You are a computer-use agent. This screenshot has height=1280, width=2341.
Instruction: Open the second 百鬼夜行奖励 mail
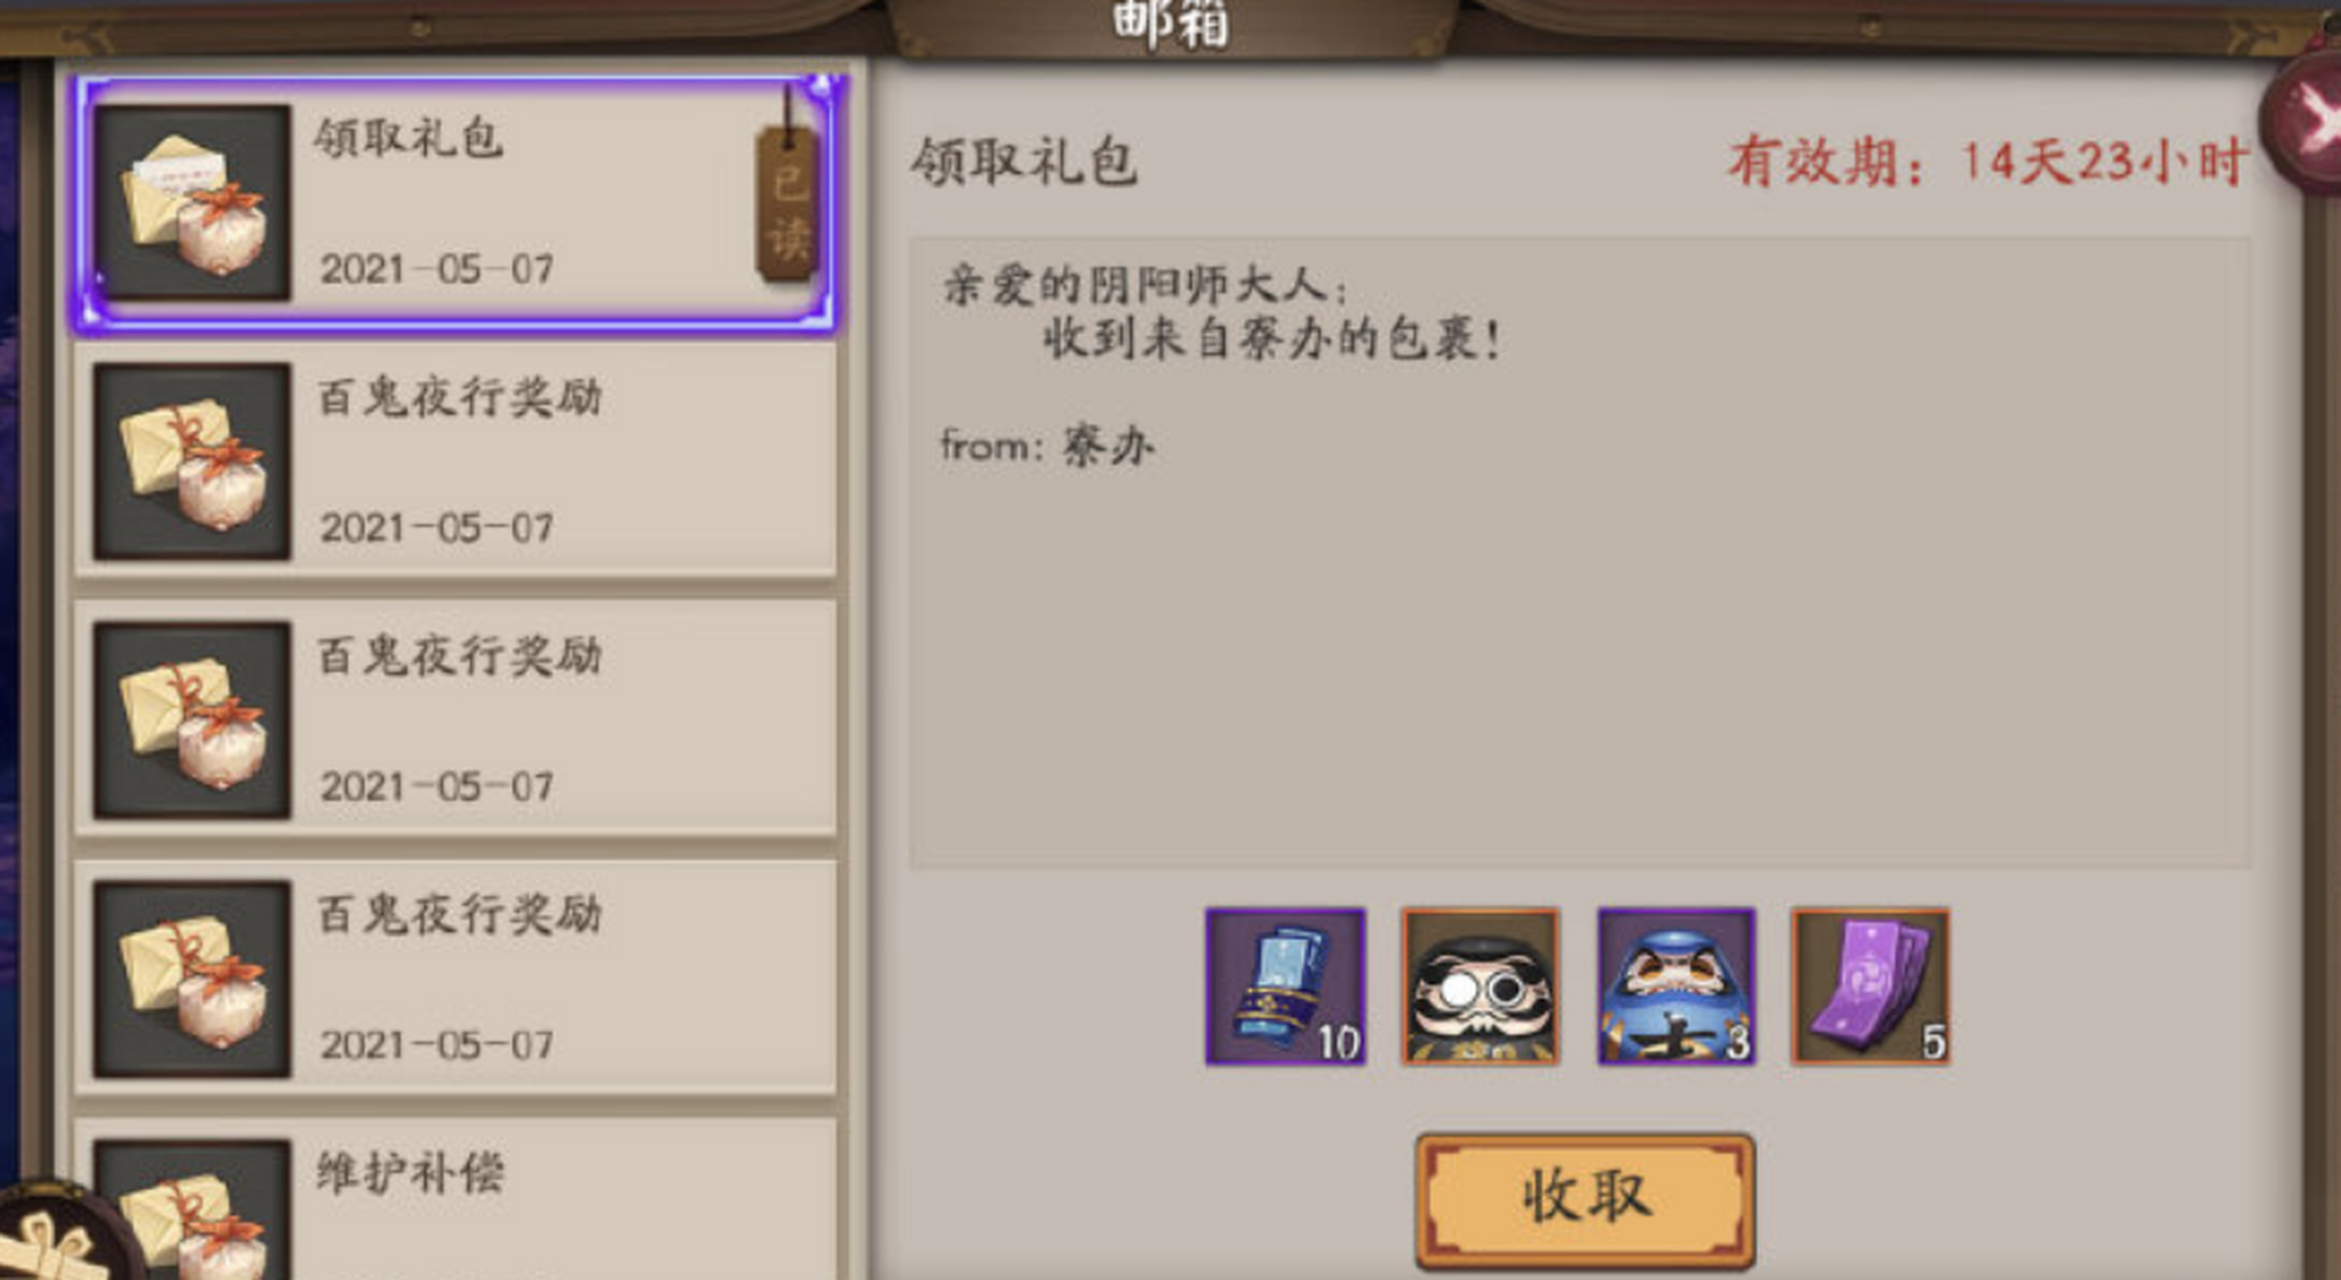(456, 719)
